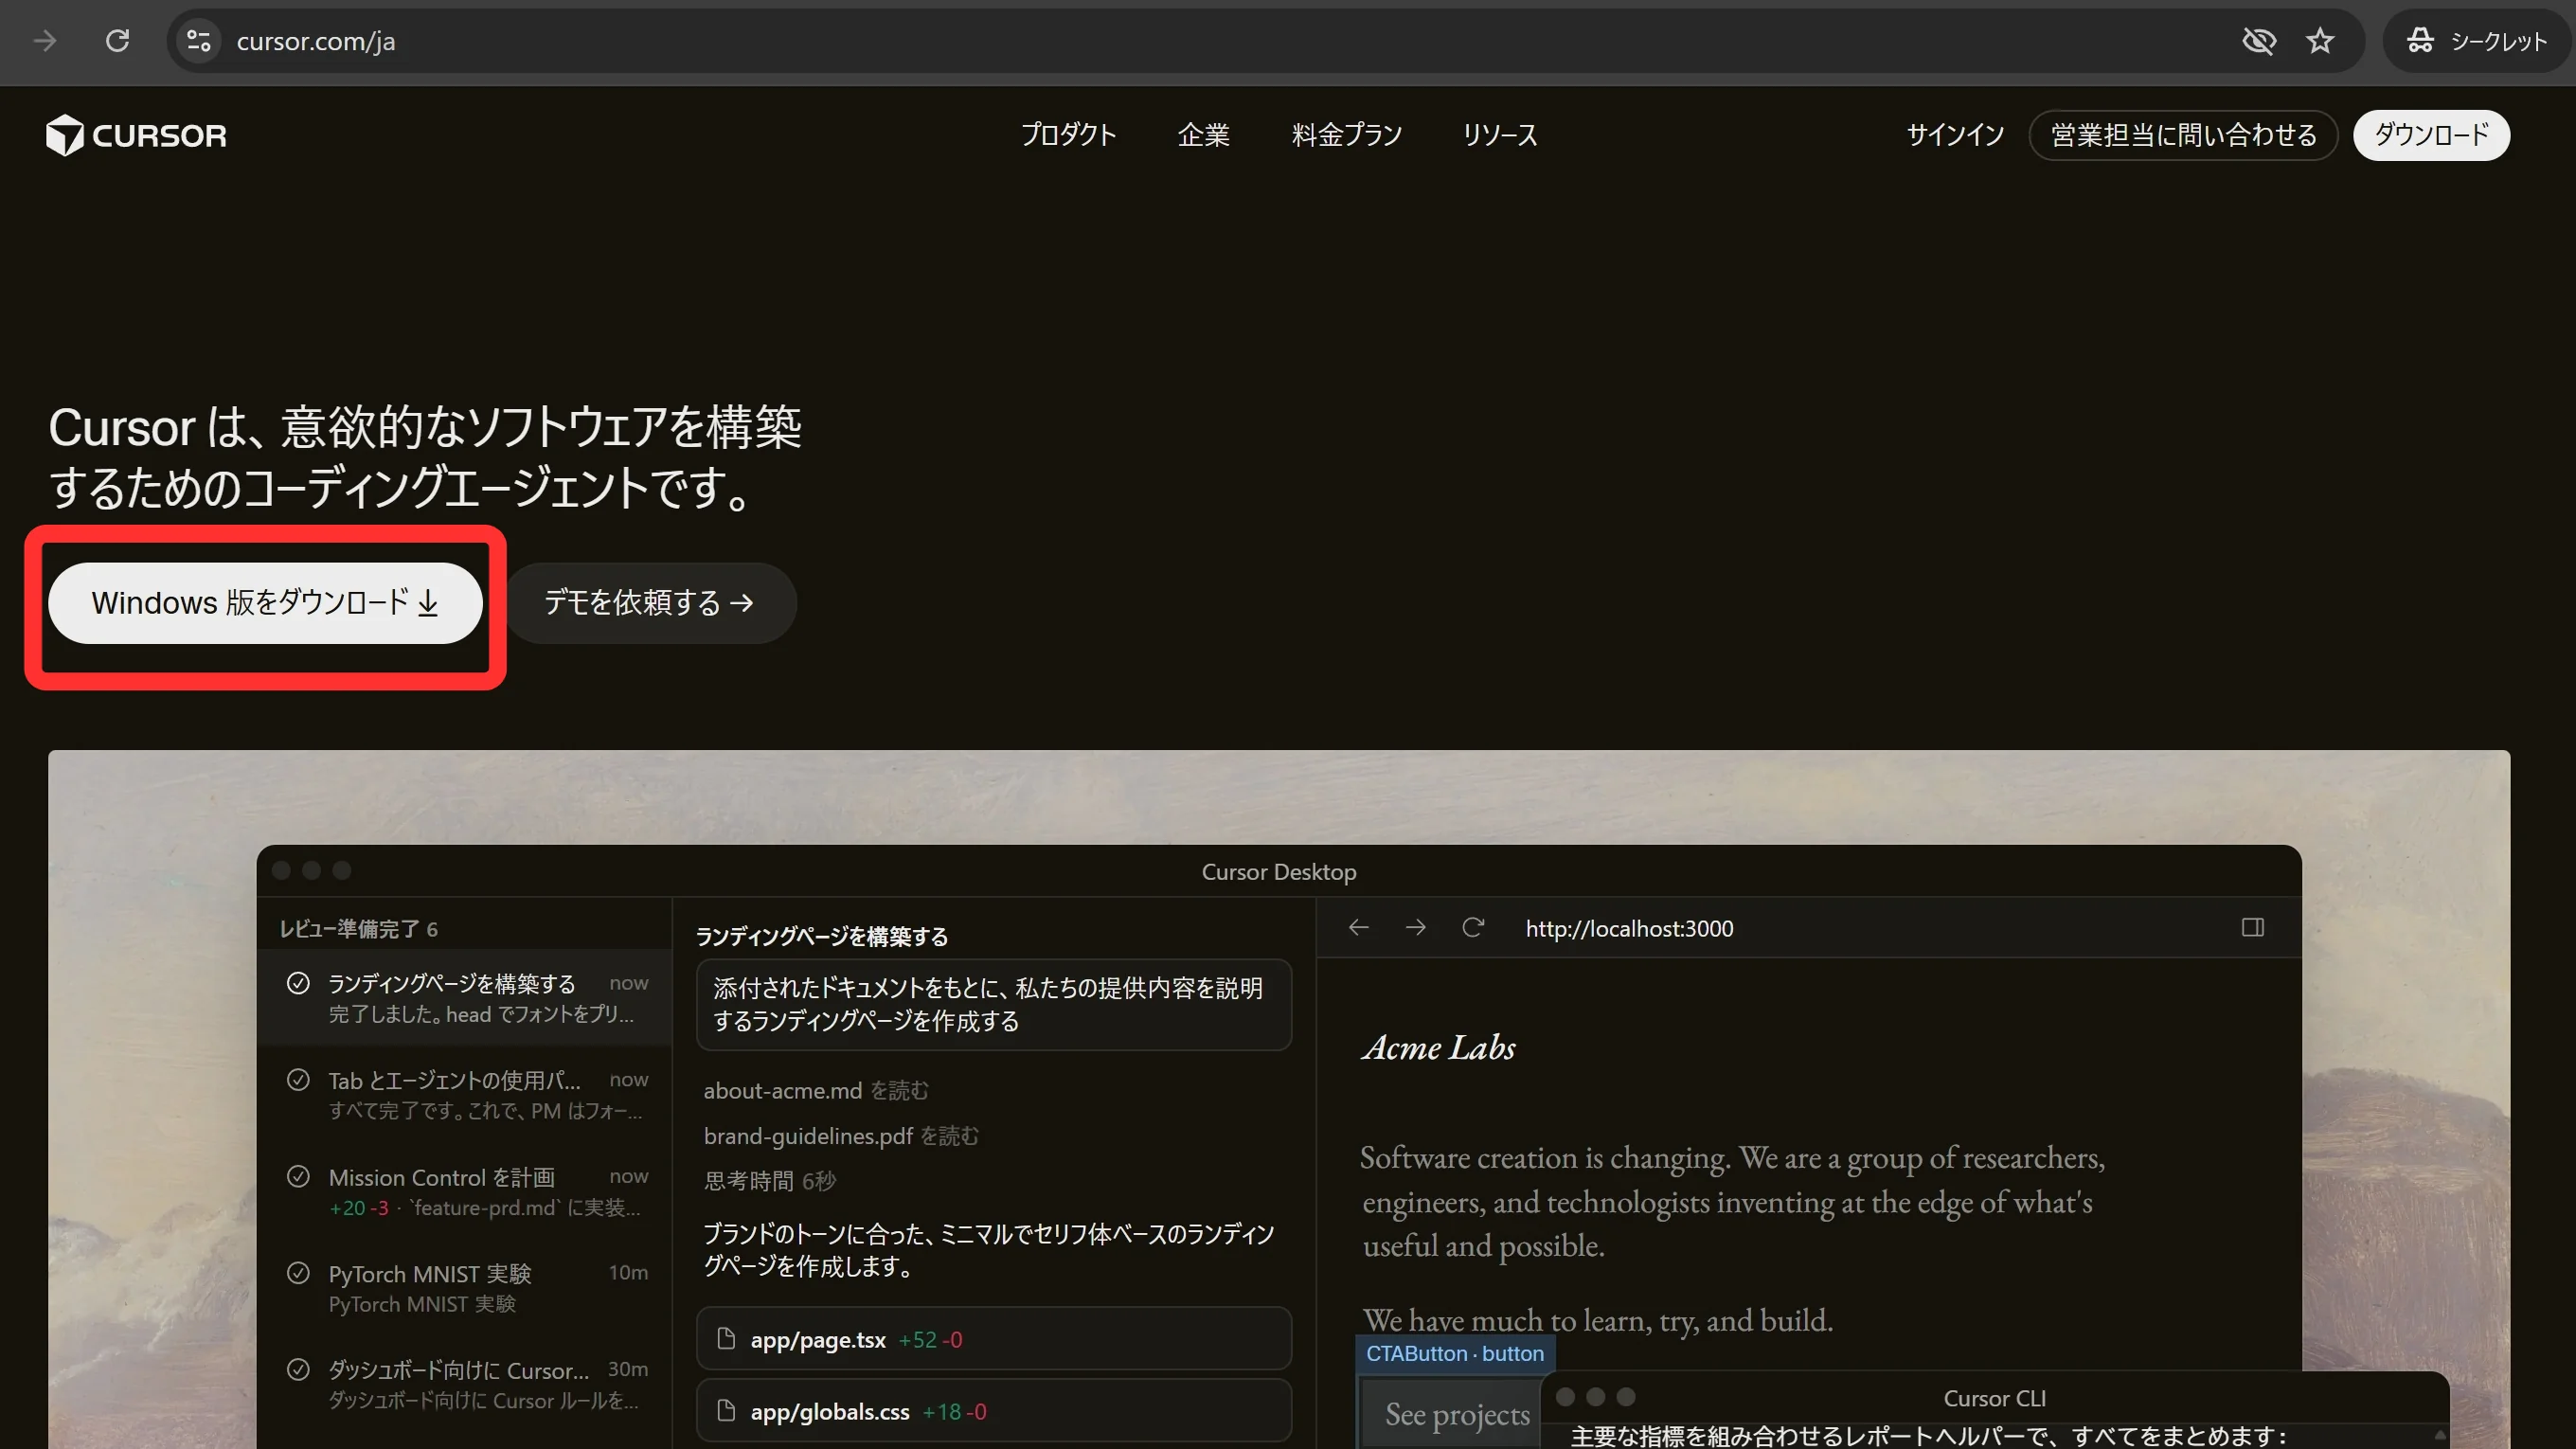The image size is (2576, 1449).
Task: Reload the page with the browser refresh icon
Action: [118, 41]
